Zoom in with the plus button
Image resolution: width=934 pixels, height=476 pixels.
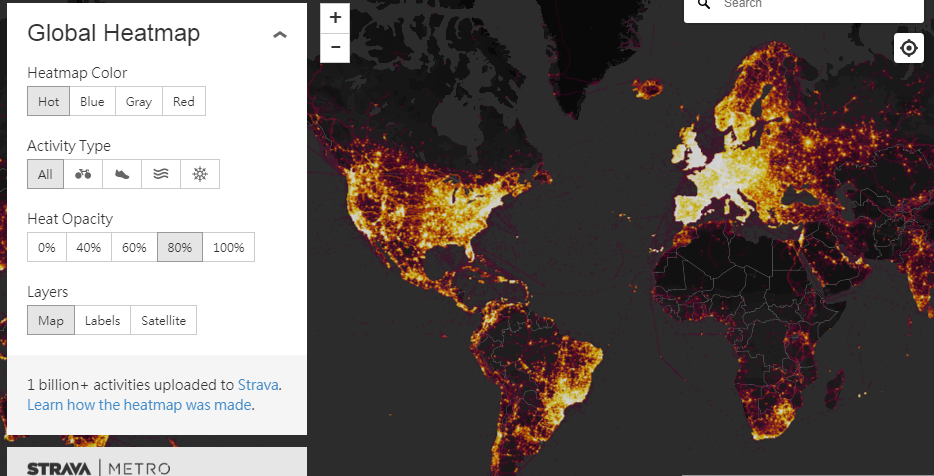335,18
